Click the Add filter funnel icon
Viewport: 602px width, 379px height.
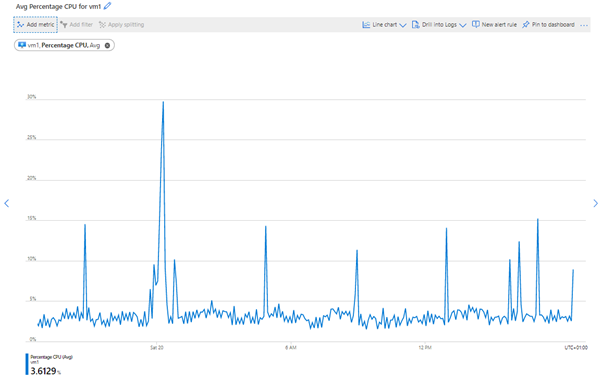(x=64, y=25)
